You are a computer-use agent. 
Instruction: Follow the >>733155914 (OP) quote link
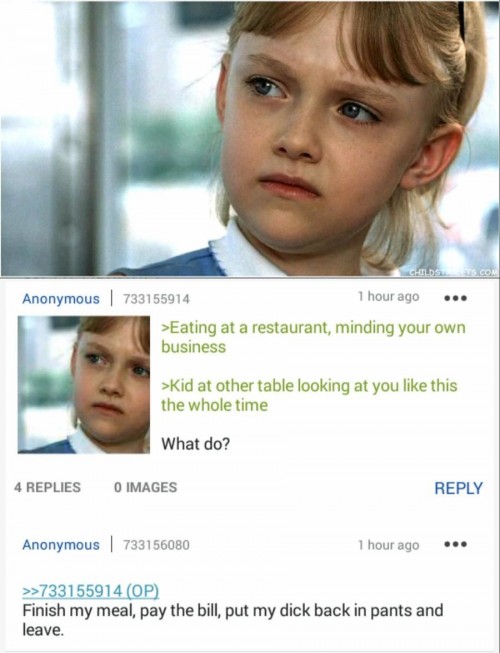[90, 591]
